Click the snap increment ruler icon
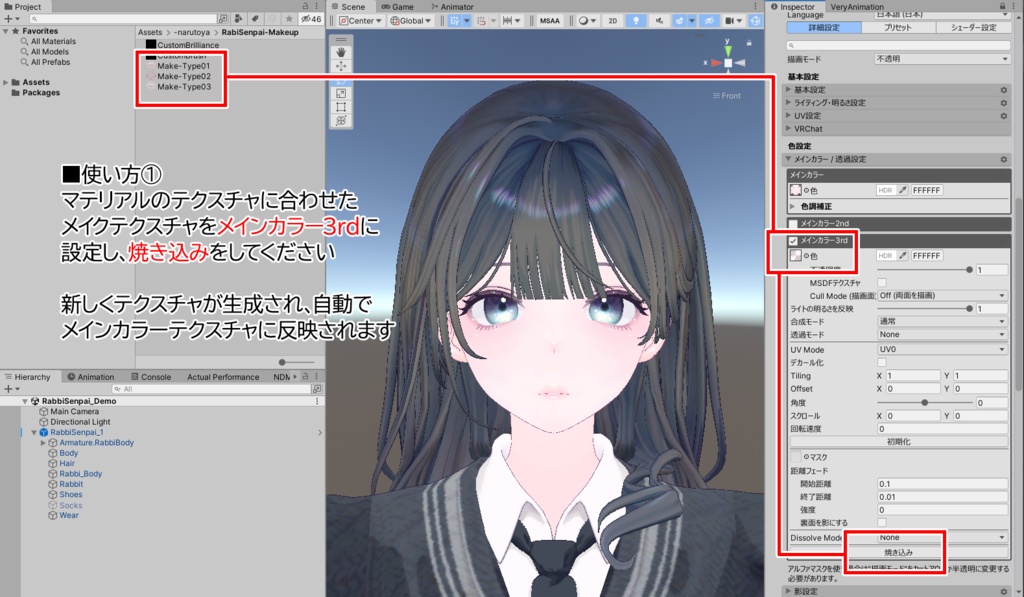 tap(507, 21)
